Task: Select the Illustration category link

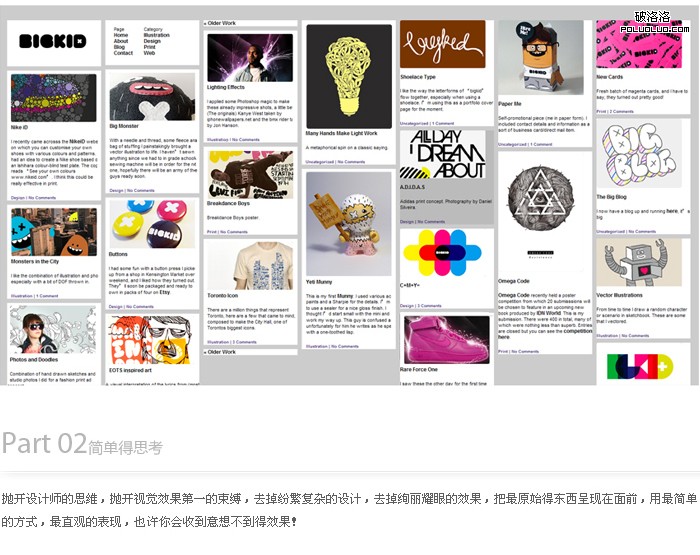Action: pos(156,36)
